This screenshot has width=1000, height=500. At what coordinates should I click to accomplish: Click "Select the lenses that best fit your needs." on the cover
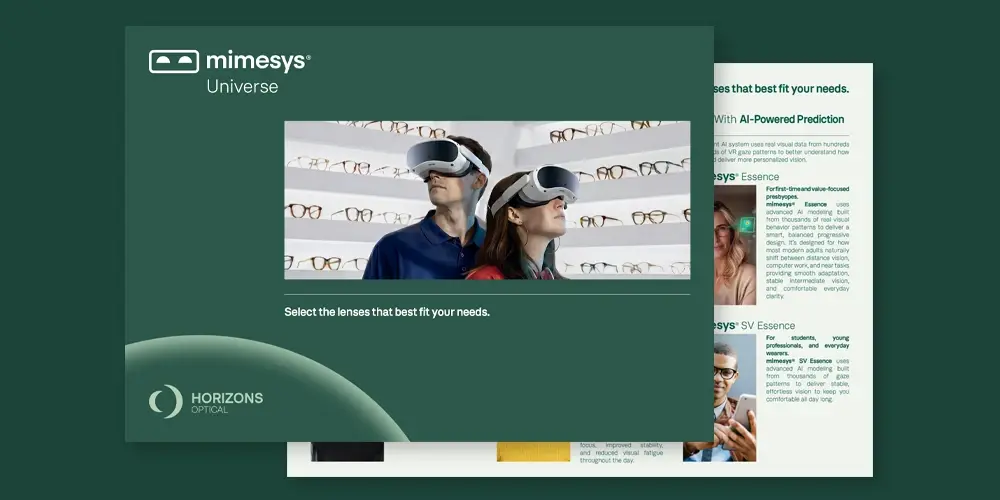point(387,312)
